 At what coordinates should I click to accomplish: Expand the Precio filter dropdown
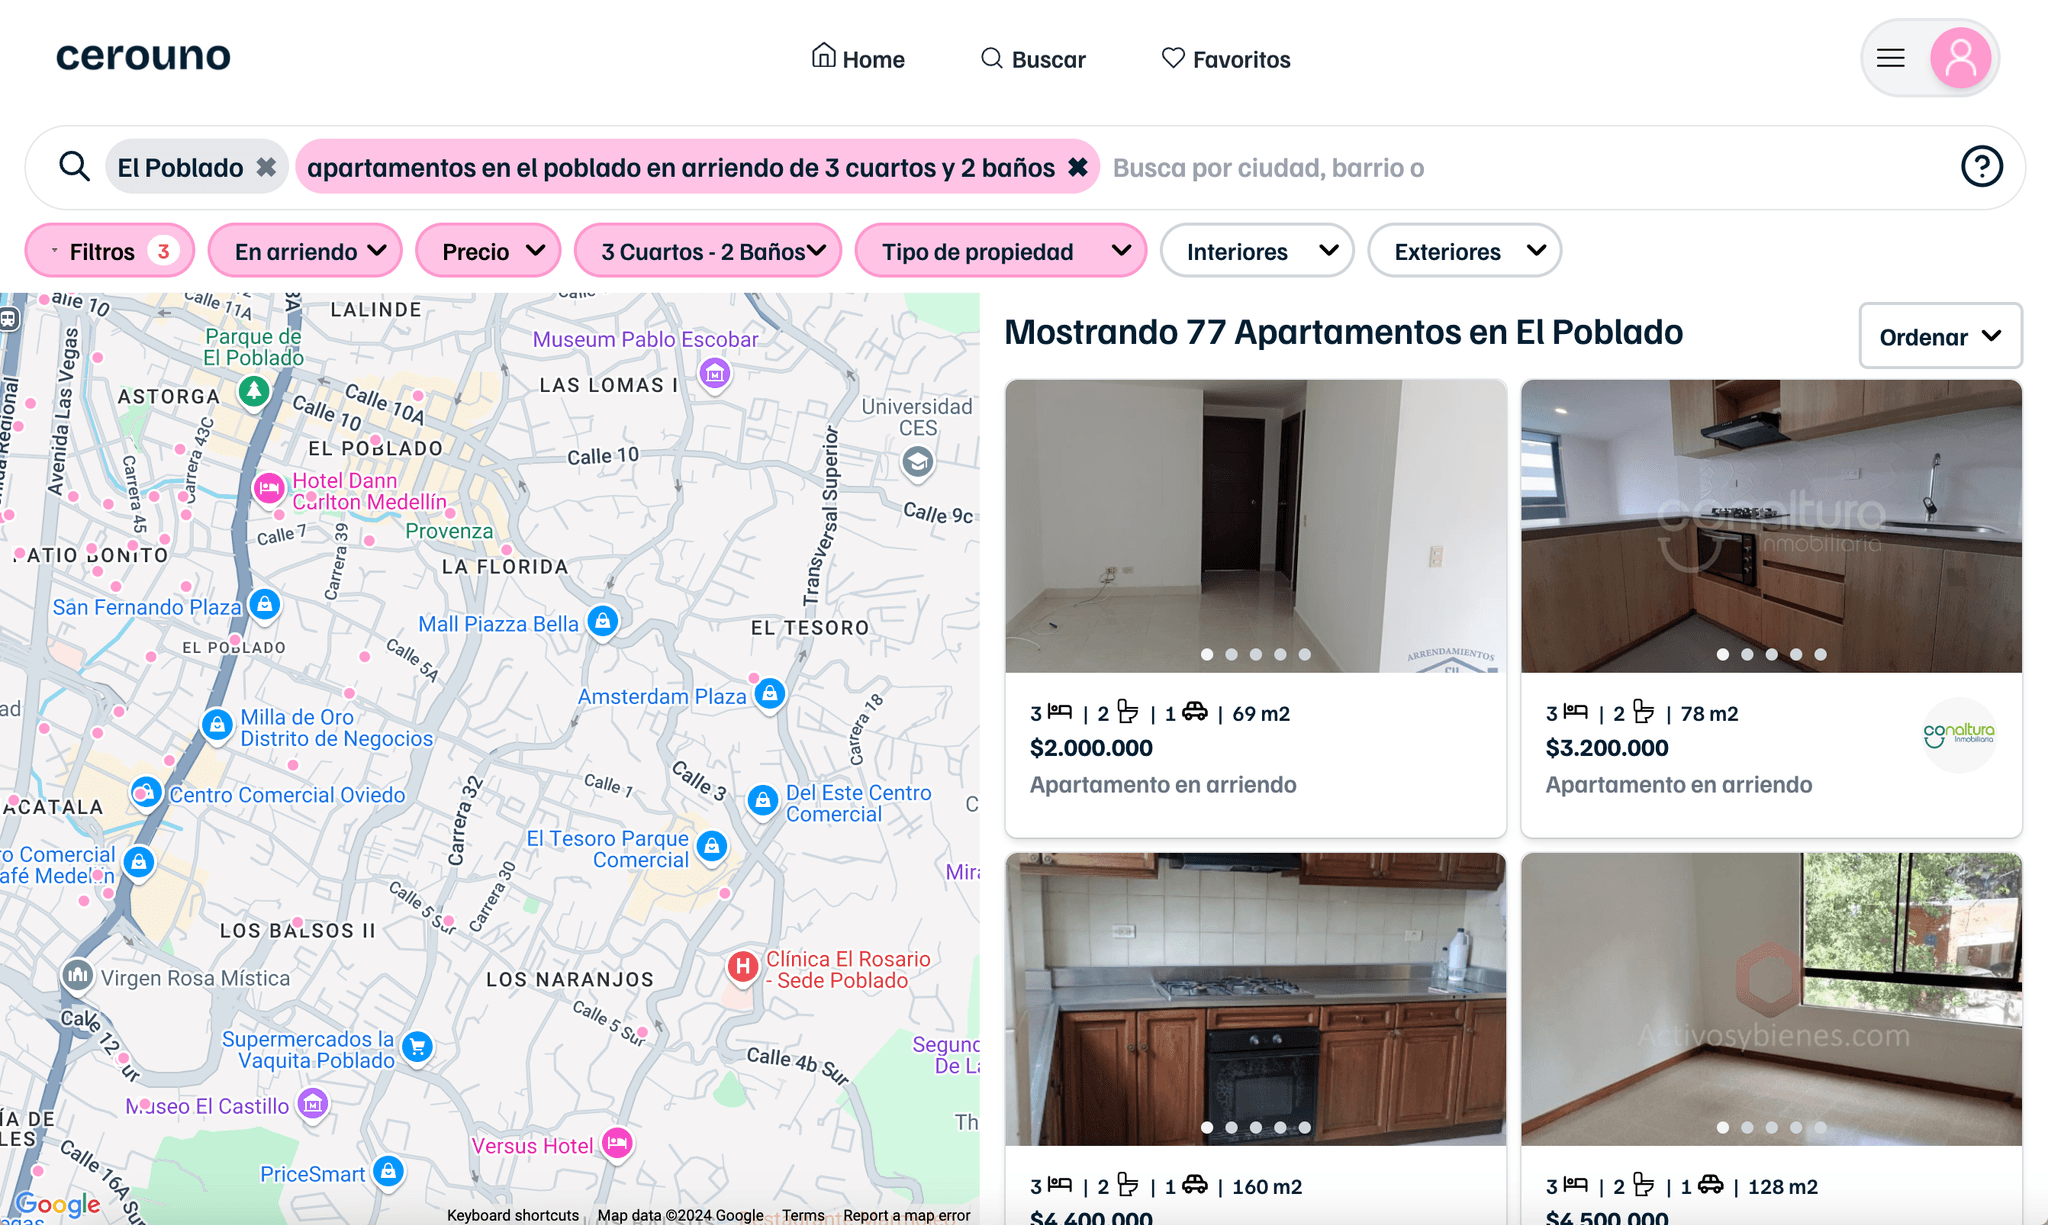point(488,249)
